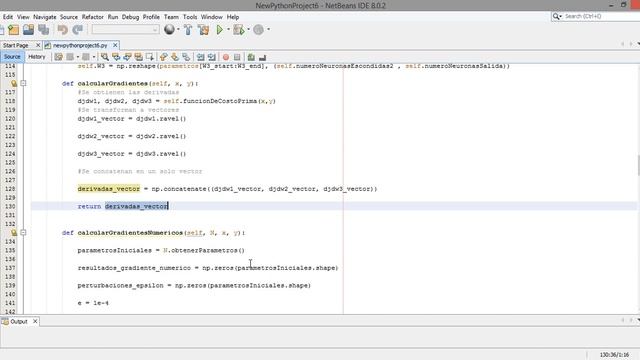The width and height of the screenshot is (640, 360).
Task: Click the New Project toolbar icon
Action: point(13,29)
